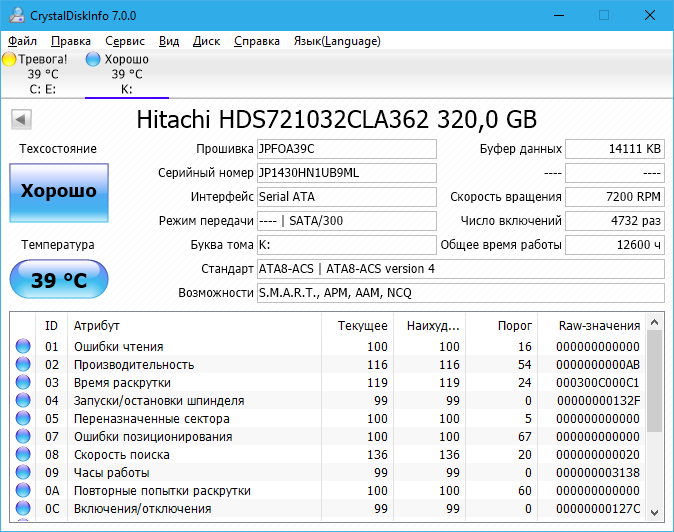Click the status orb for Часы работы
Image resolution: width=674 pixels, height=532 pixels.
[x=23, y=473]
